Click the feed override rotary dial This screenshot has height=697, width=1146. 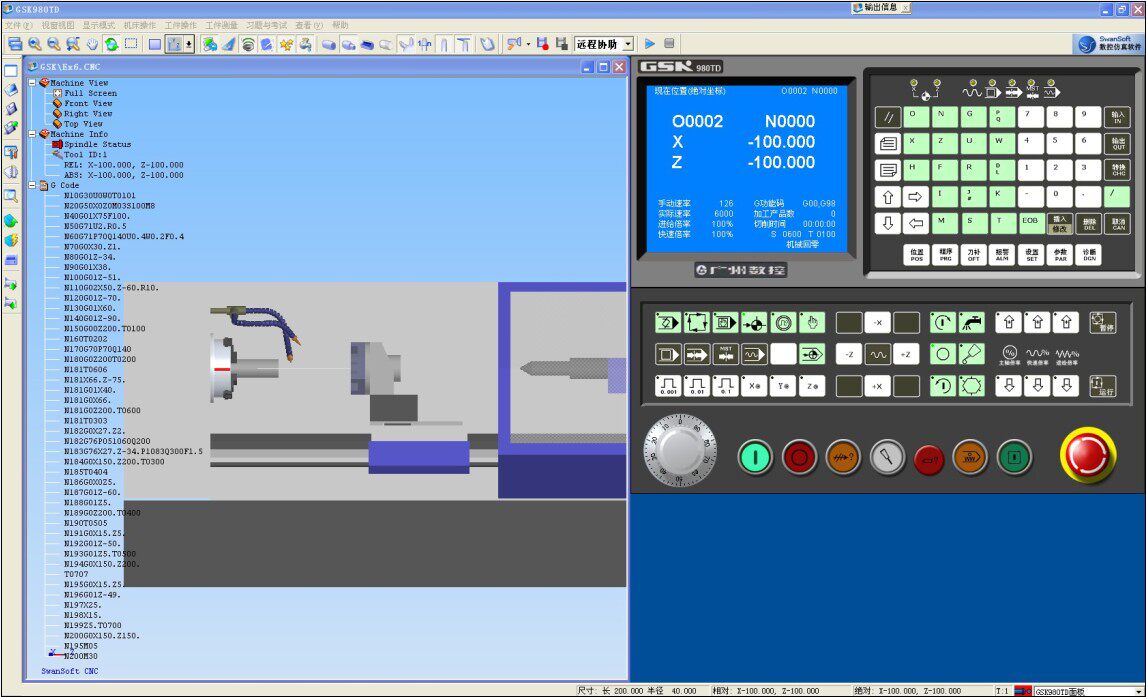point(680,451)
